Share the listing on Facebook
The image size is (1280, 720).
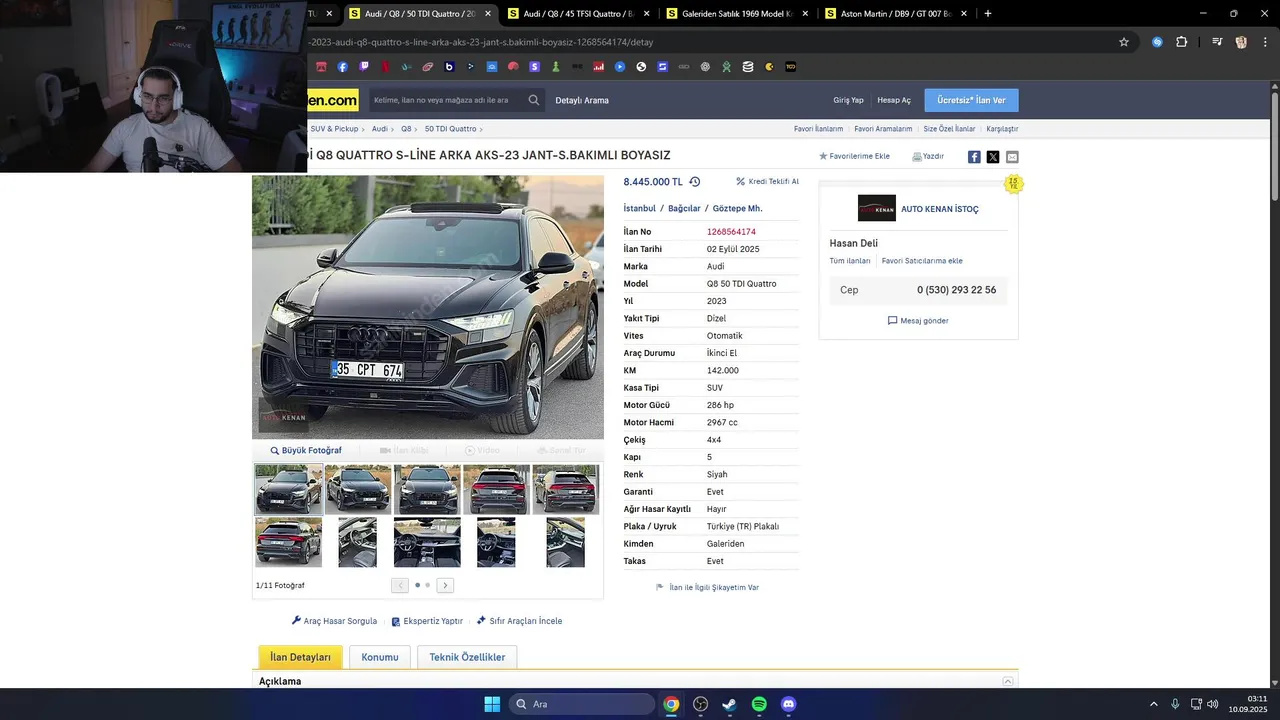(974, 157)
